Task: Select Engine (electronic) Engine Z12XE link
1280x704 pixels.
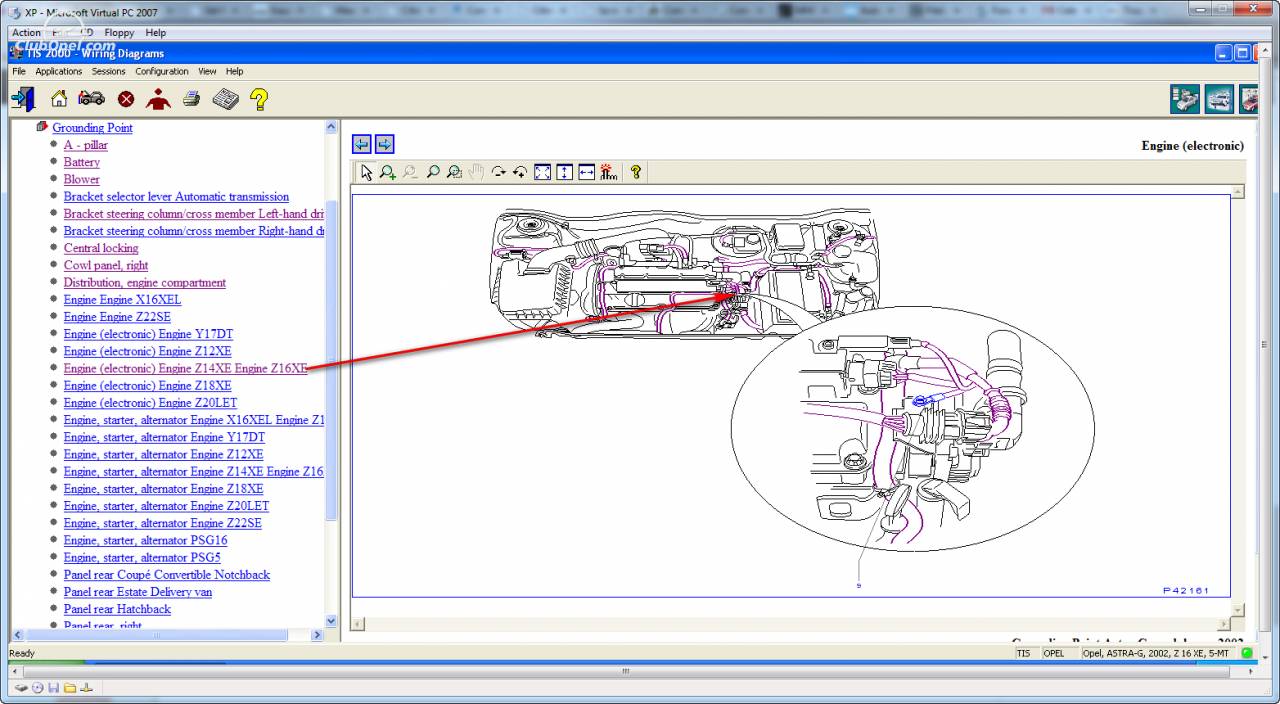Action: click(x=147, y=351)
